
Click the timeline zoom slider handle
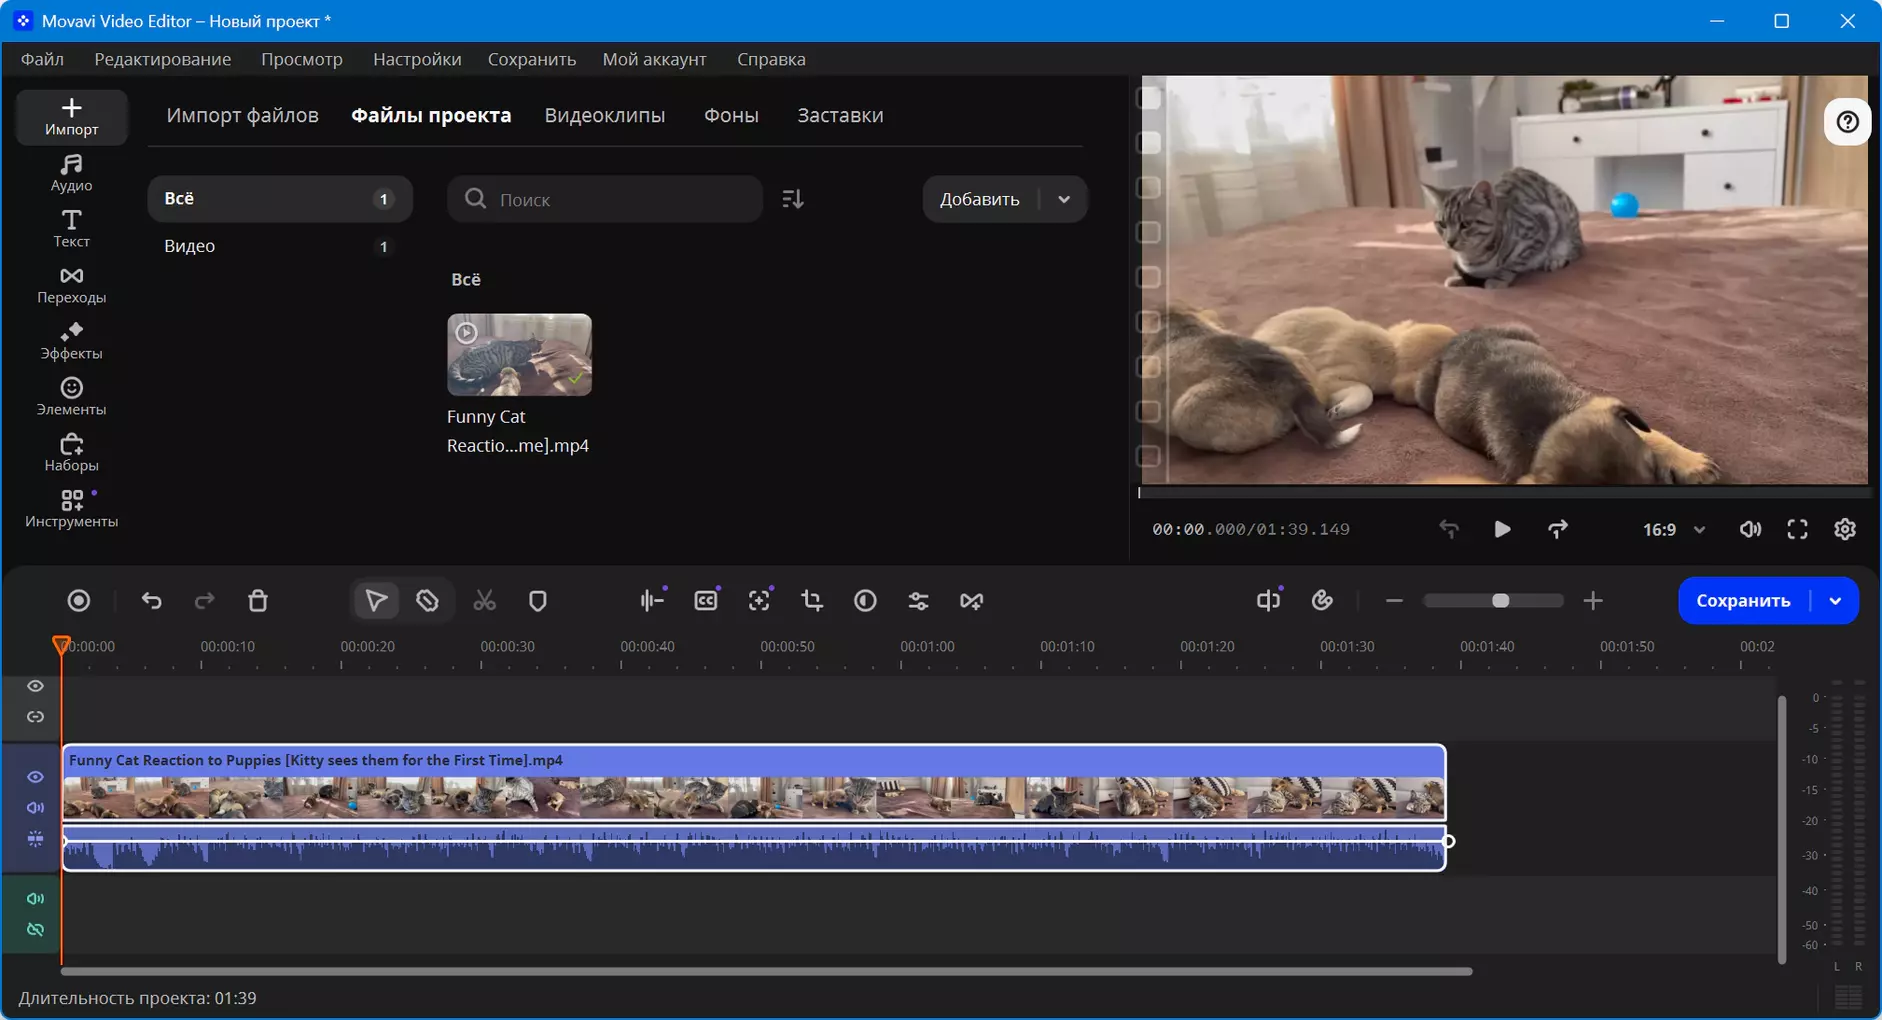coord(1500,600)
